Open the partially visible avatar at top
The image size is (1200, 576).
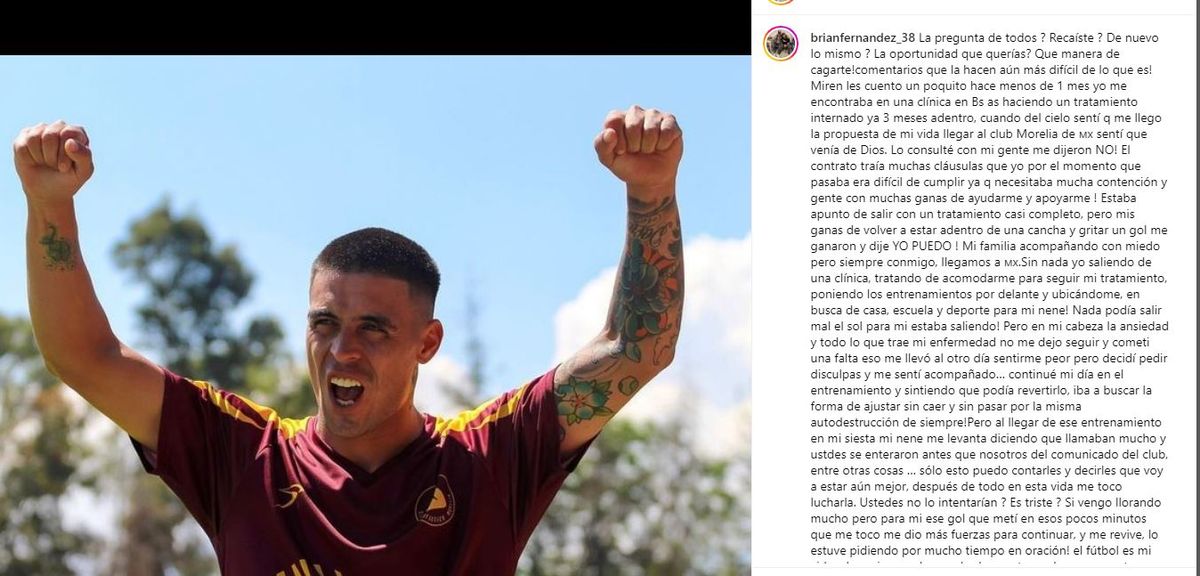pos(780,2)
